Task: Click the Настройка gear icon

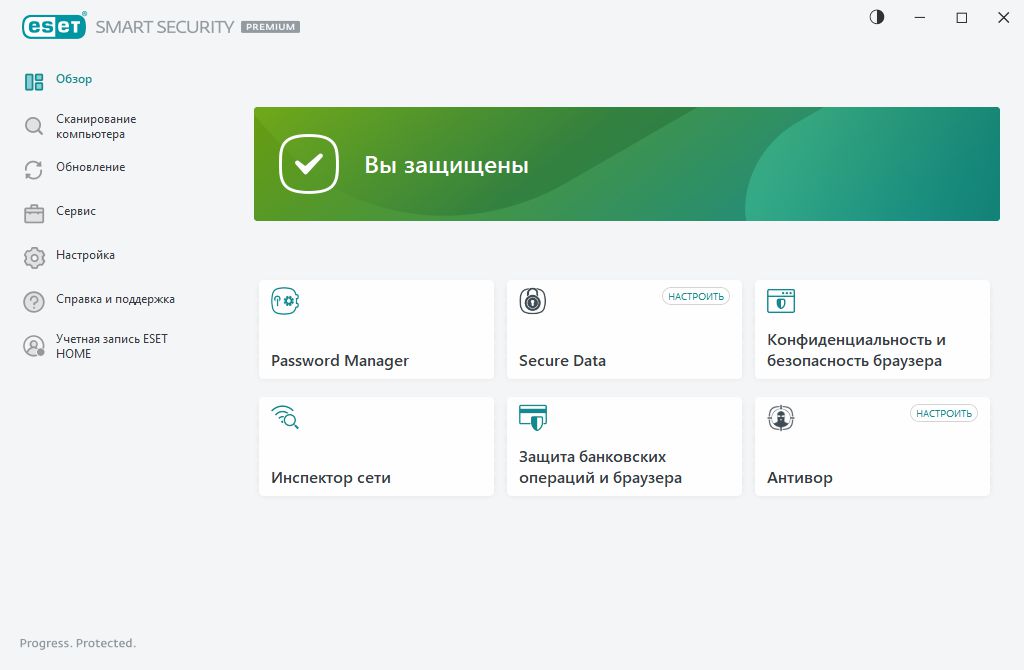Action: (x=34, y=258)
